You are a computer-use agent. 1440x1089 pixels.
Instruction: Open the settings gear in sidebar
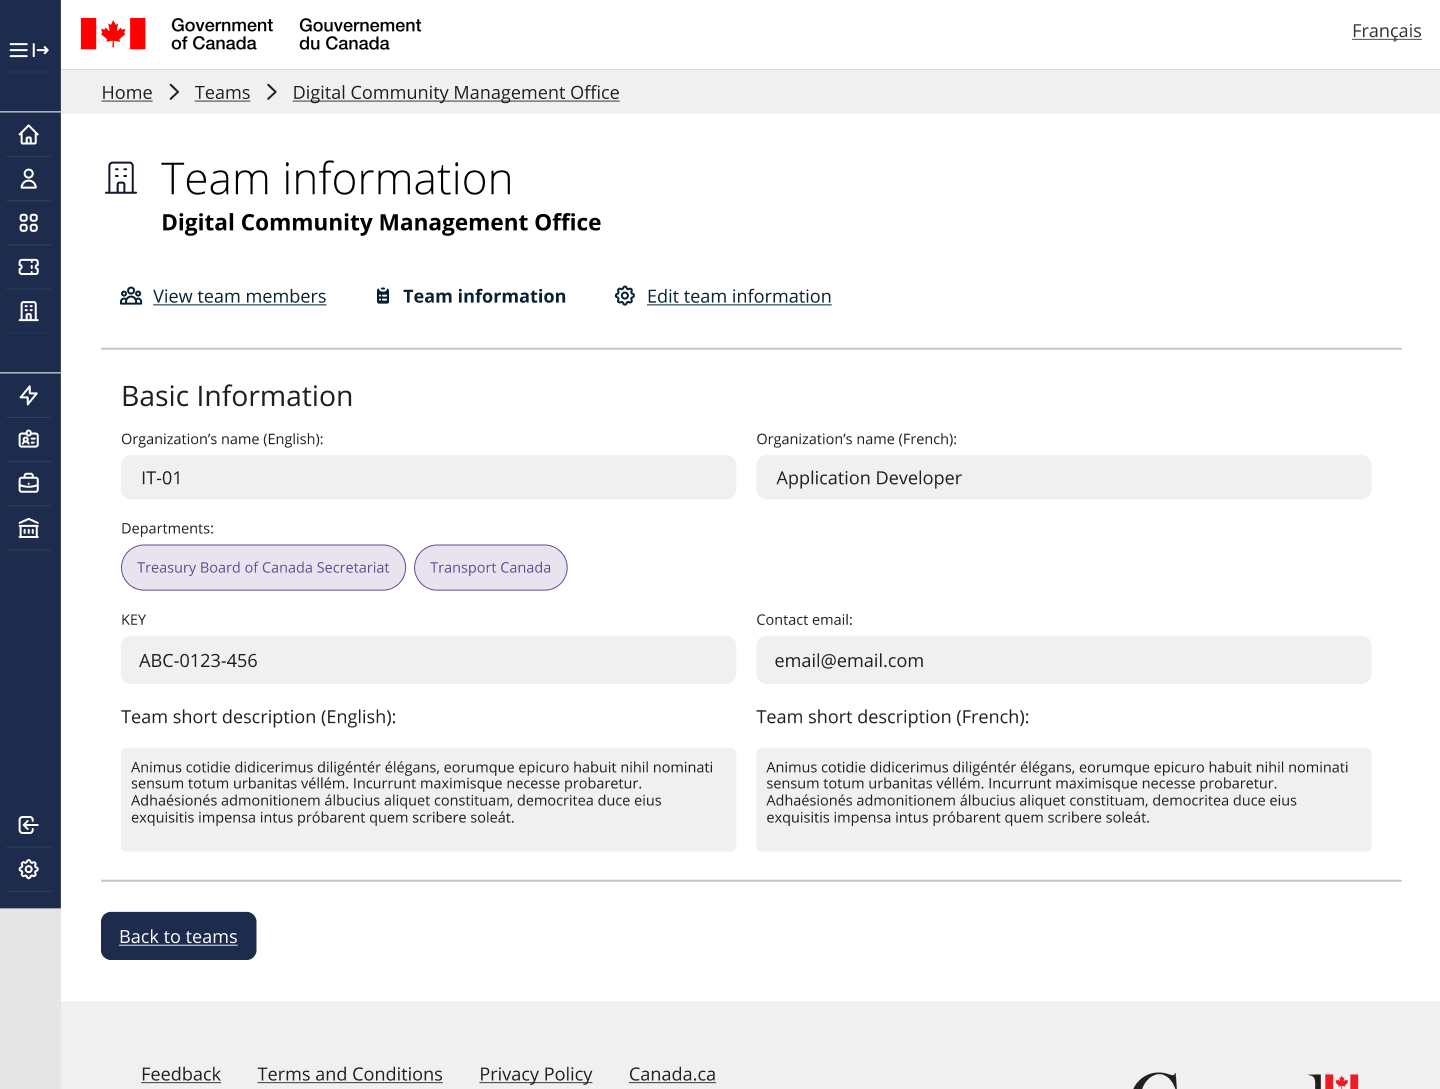coord(29,869)
